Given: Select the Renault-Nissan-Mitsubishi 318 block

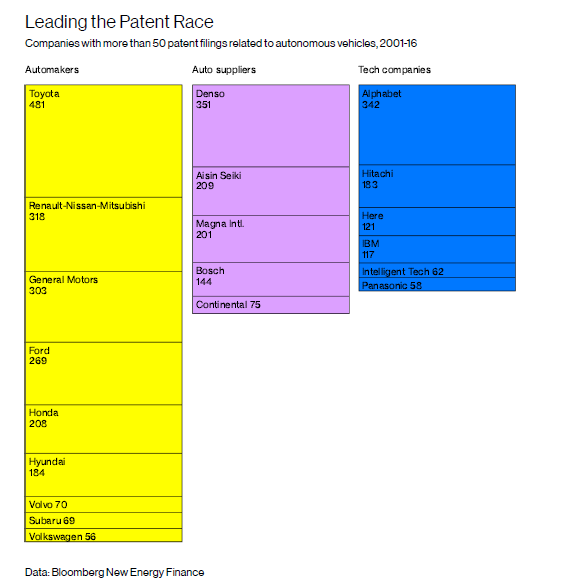Looking at the screenshot, I should (103, 235).
